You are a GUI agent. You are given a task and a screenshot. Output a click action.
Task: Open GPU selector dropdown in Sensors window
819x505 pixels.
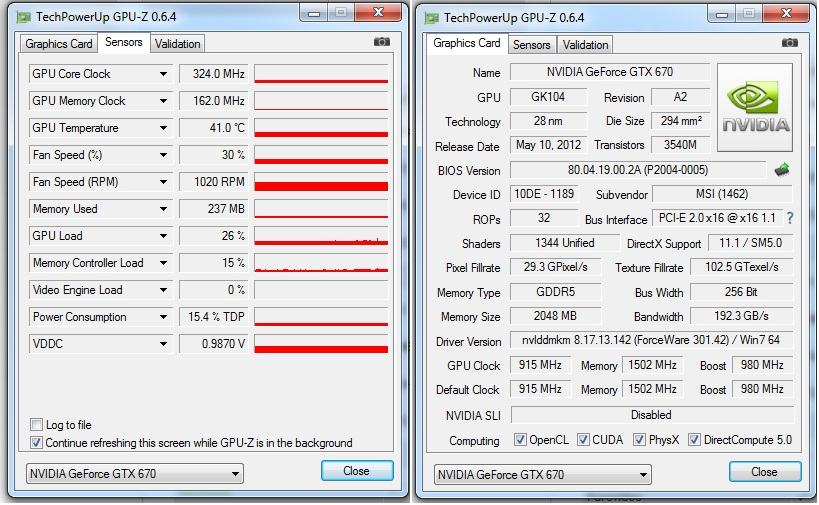[x=135, y=474]
